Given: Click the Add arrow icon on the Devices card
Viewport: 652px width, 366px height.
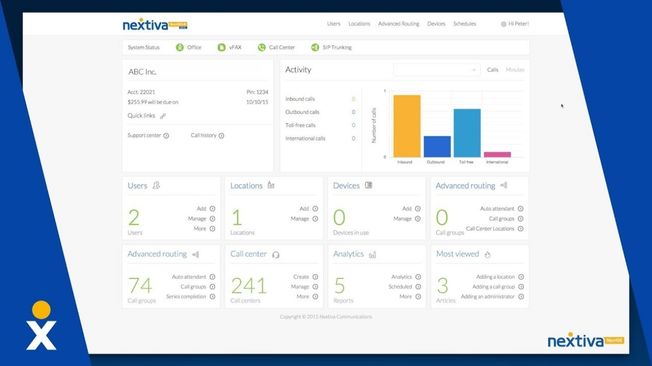Looking at the screenshot, I should 418,209.
